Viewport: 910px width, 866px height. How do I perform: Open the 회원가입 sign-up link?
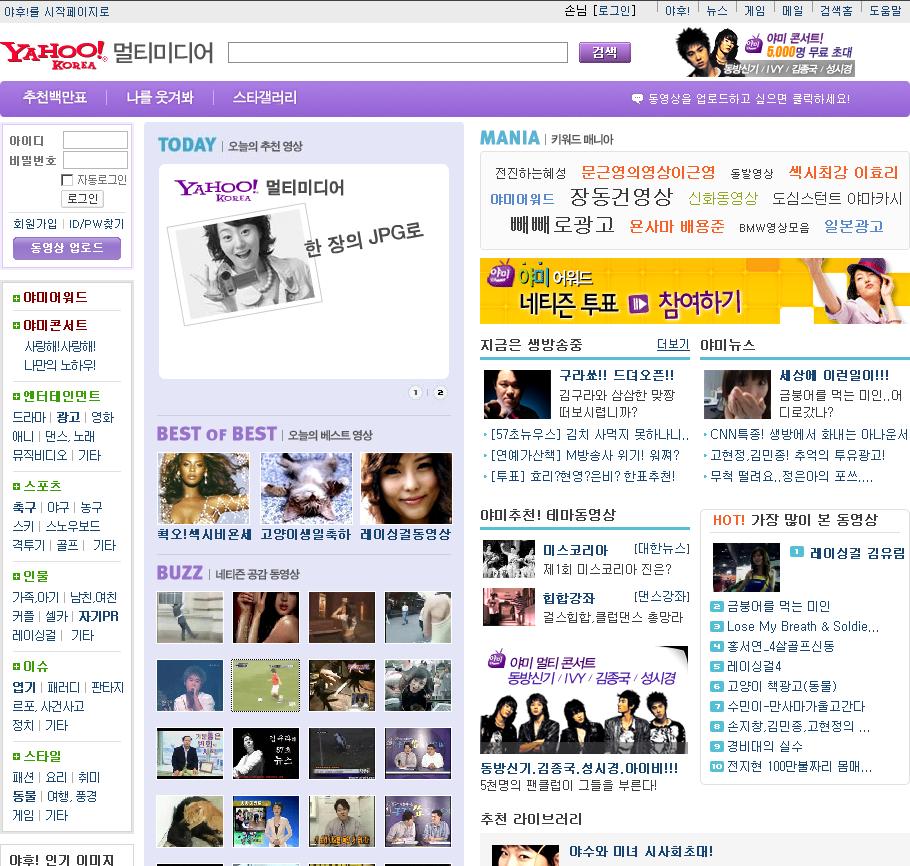tap(35, 224)
